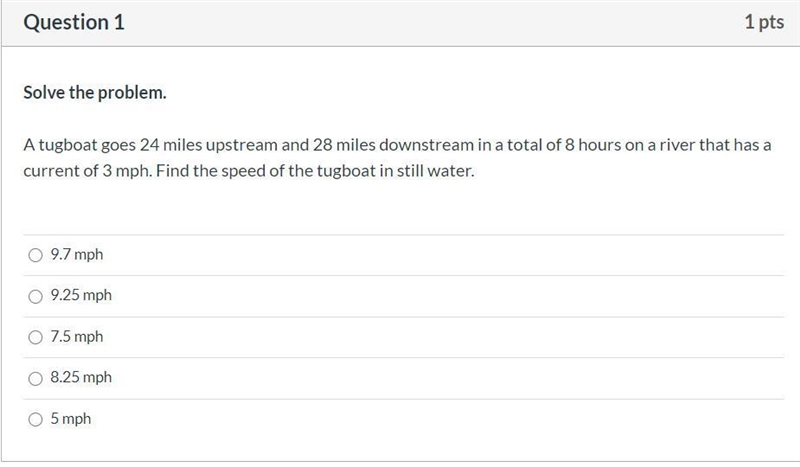Select the 9.7 mph radio button
800x467 pixels.
[35, 255]
